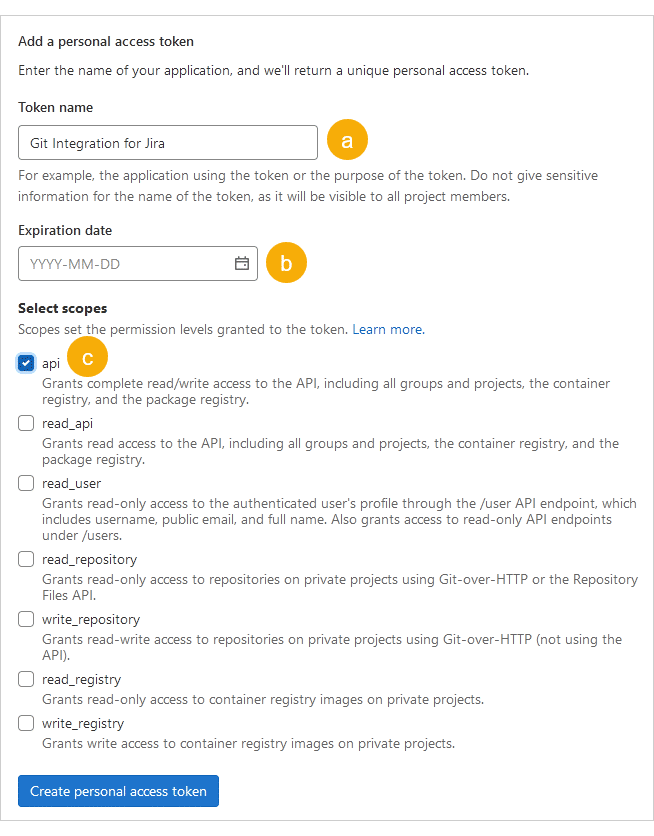Click the Create personal access token button
Viewport: 654px width, 836px height.
coord(117,791)
